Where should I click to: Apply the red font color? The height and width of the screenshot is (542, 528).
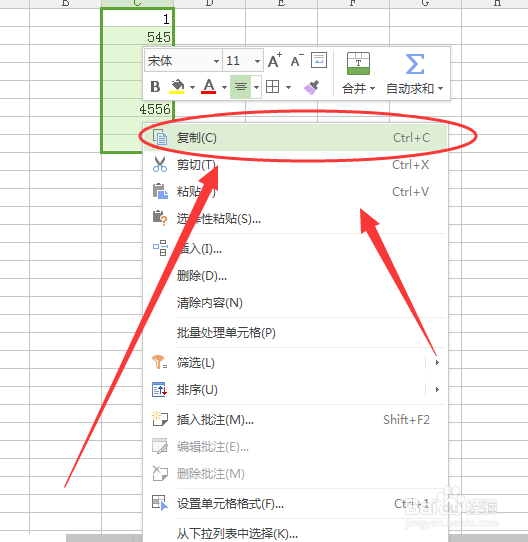(209, 86)
